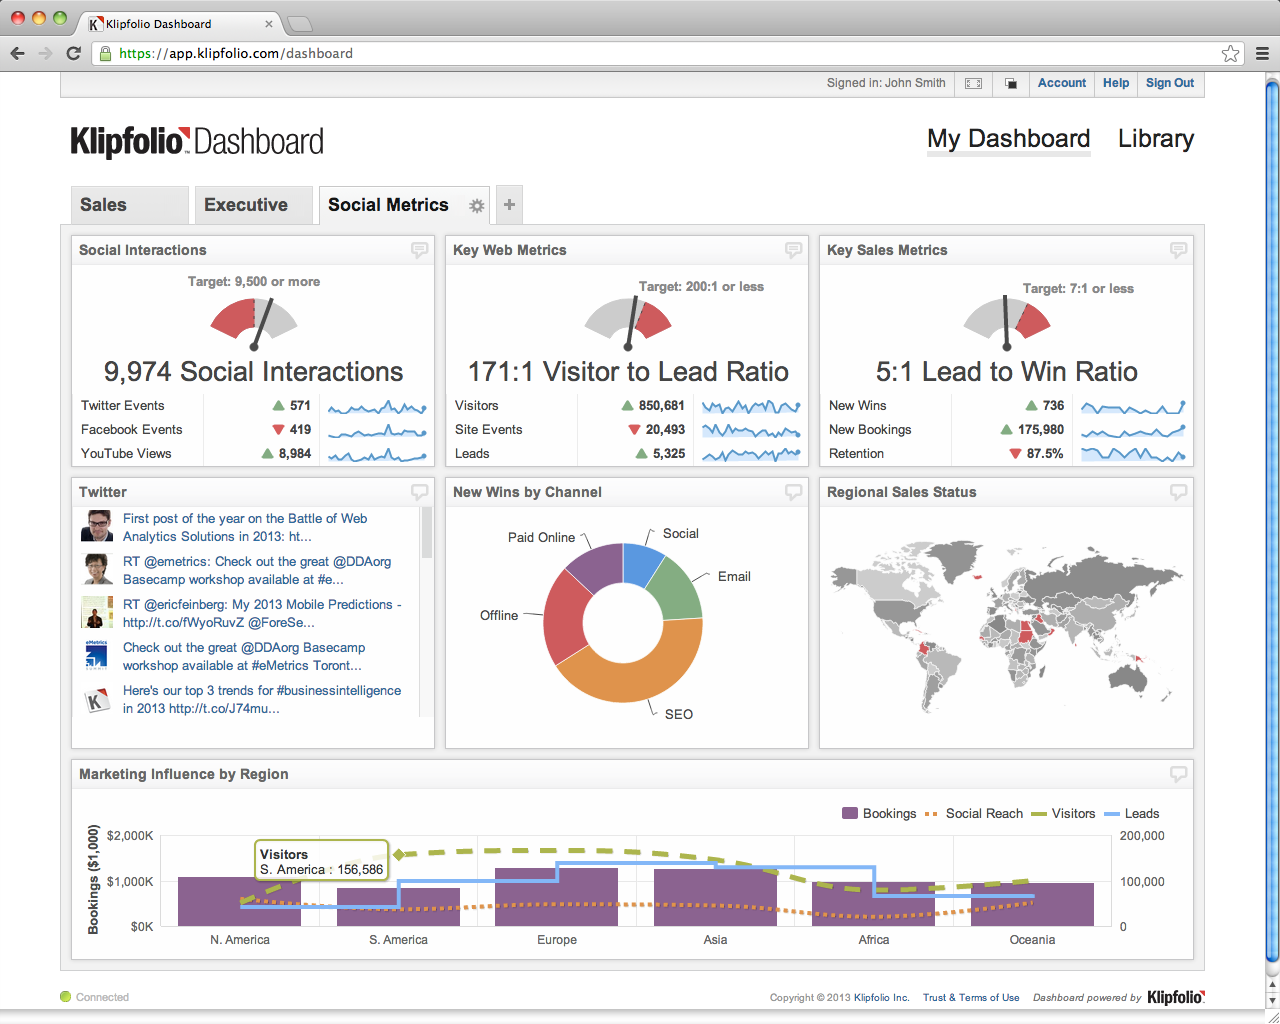The height and width of the screenshot is (1024, 1280).
Task: Click the eMetrics avatar in Twitter feed
Action: click(x=96, y=655)
